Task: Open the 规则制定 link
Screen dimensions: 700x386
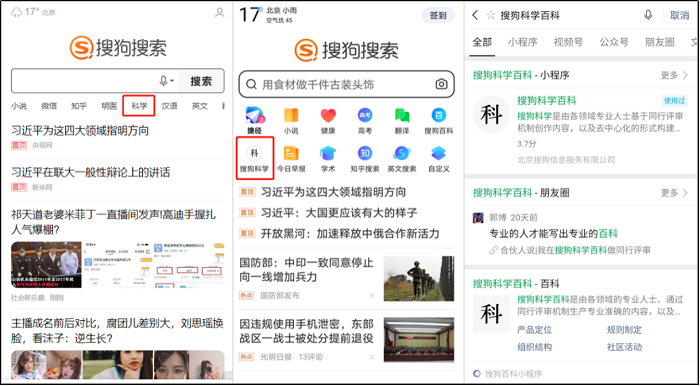Action: (624, 330)
